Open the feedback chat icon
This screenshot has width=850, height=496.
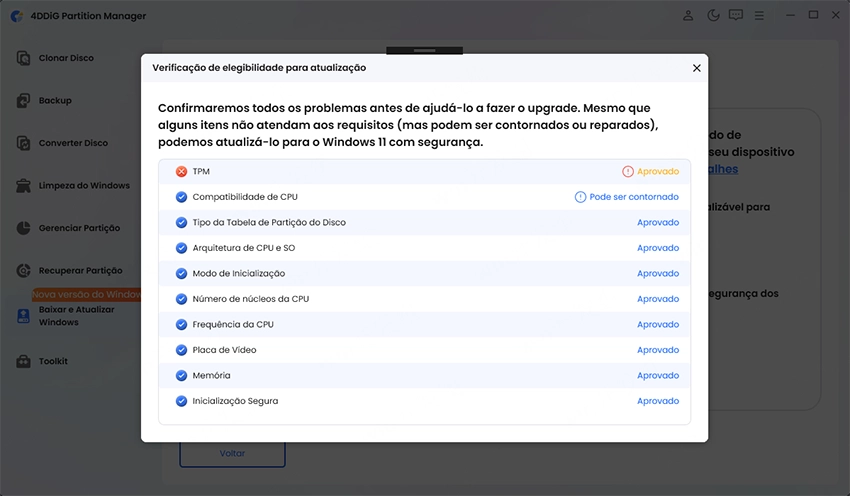[736, 15]
